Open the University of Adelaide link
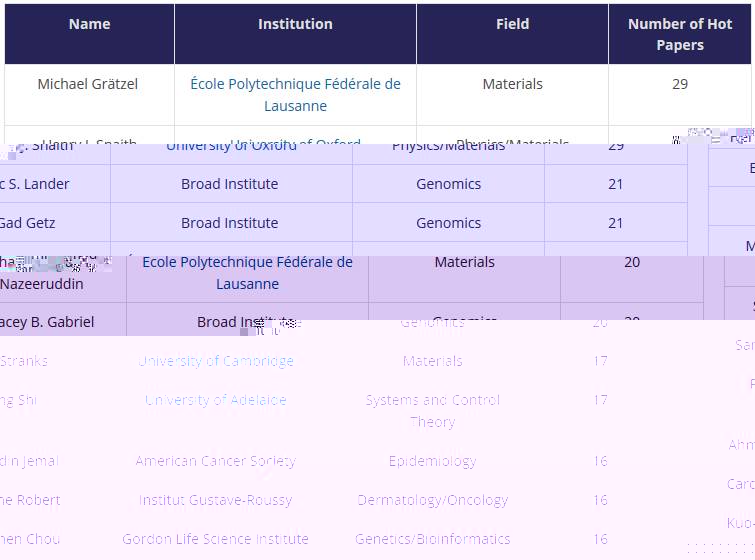 click(216, 400)
